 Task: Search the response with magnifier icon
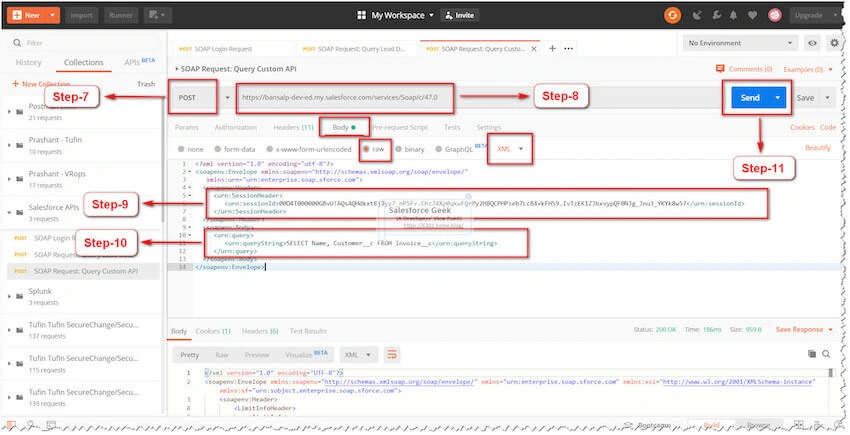coord(826,354)
